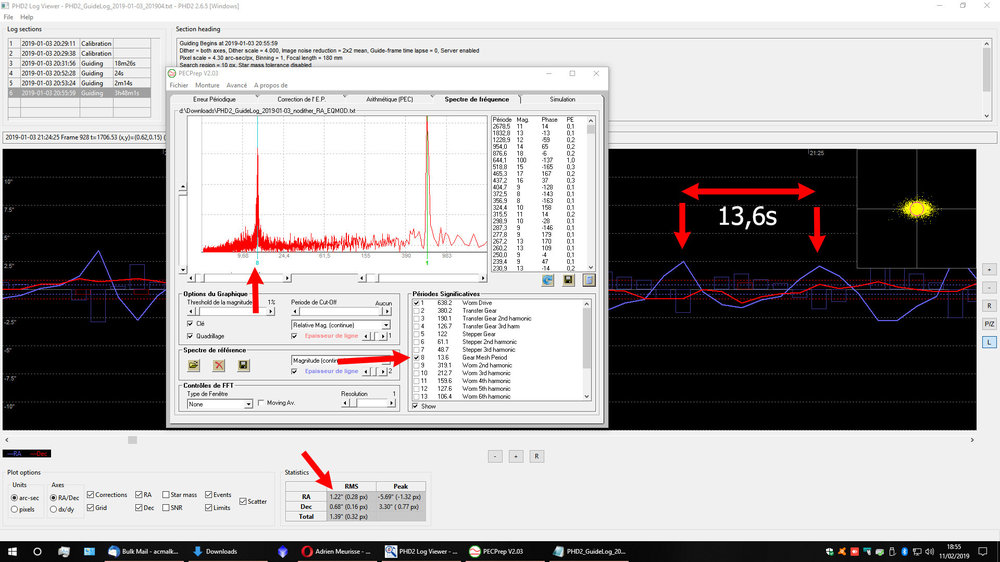Toggle the Clé checkbox
The height and width of the screenshot is (562, 1000).
point(190,323)
